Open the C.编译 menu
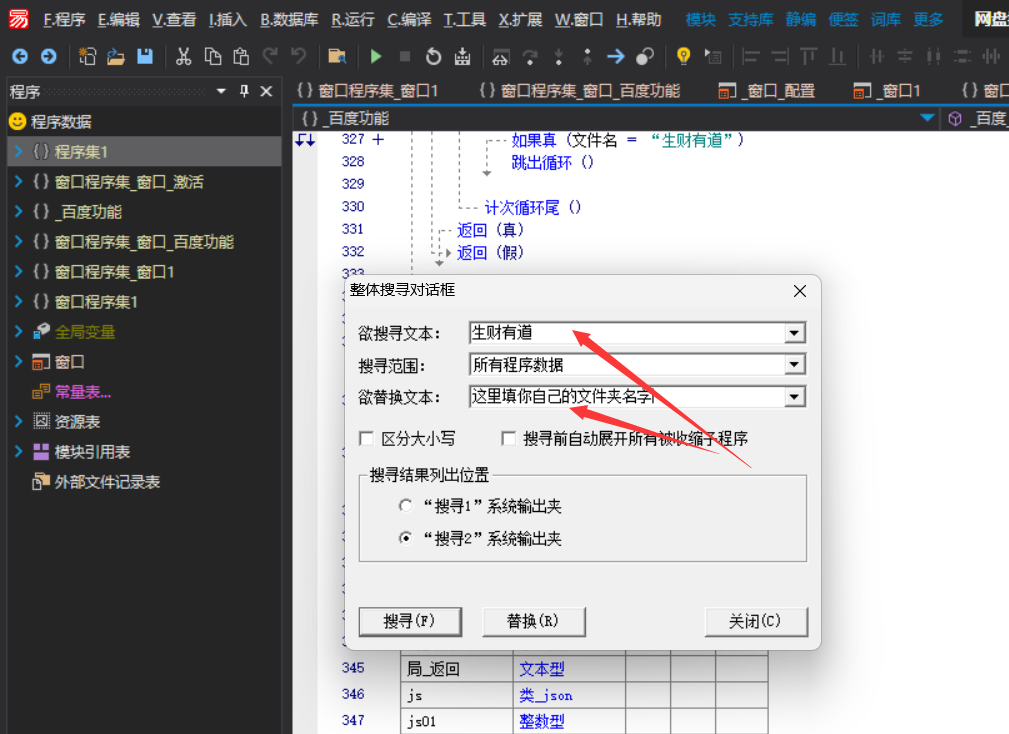The width and height of the screenshot is (1009, 734). click(x=408, y=20)
